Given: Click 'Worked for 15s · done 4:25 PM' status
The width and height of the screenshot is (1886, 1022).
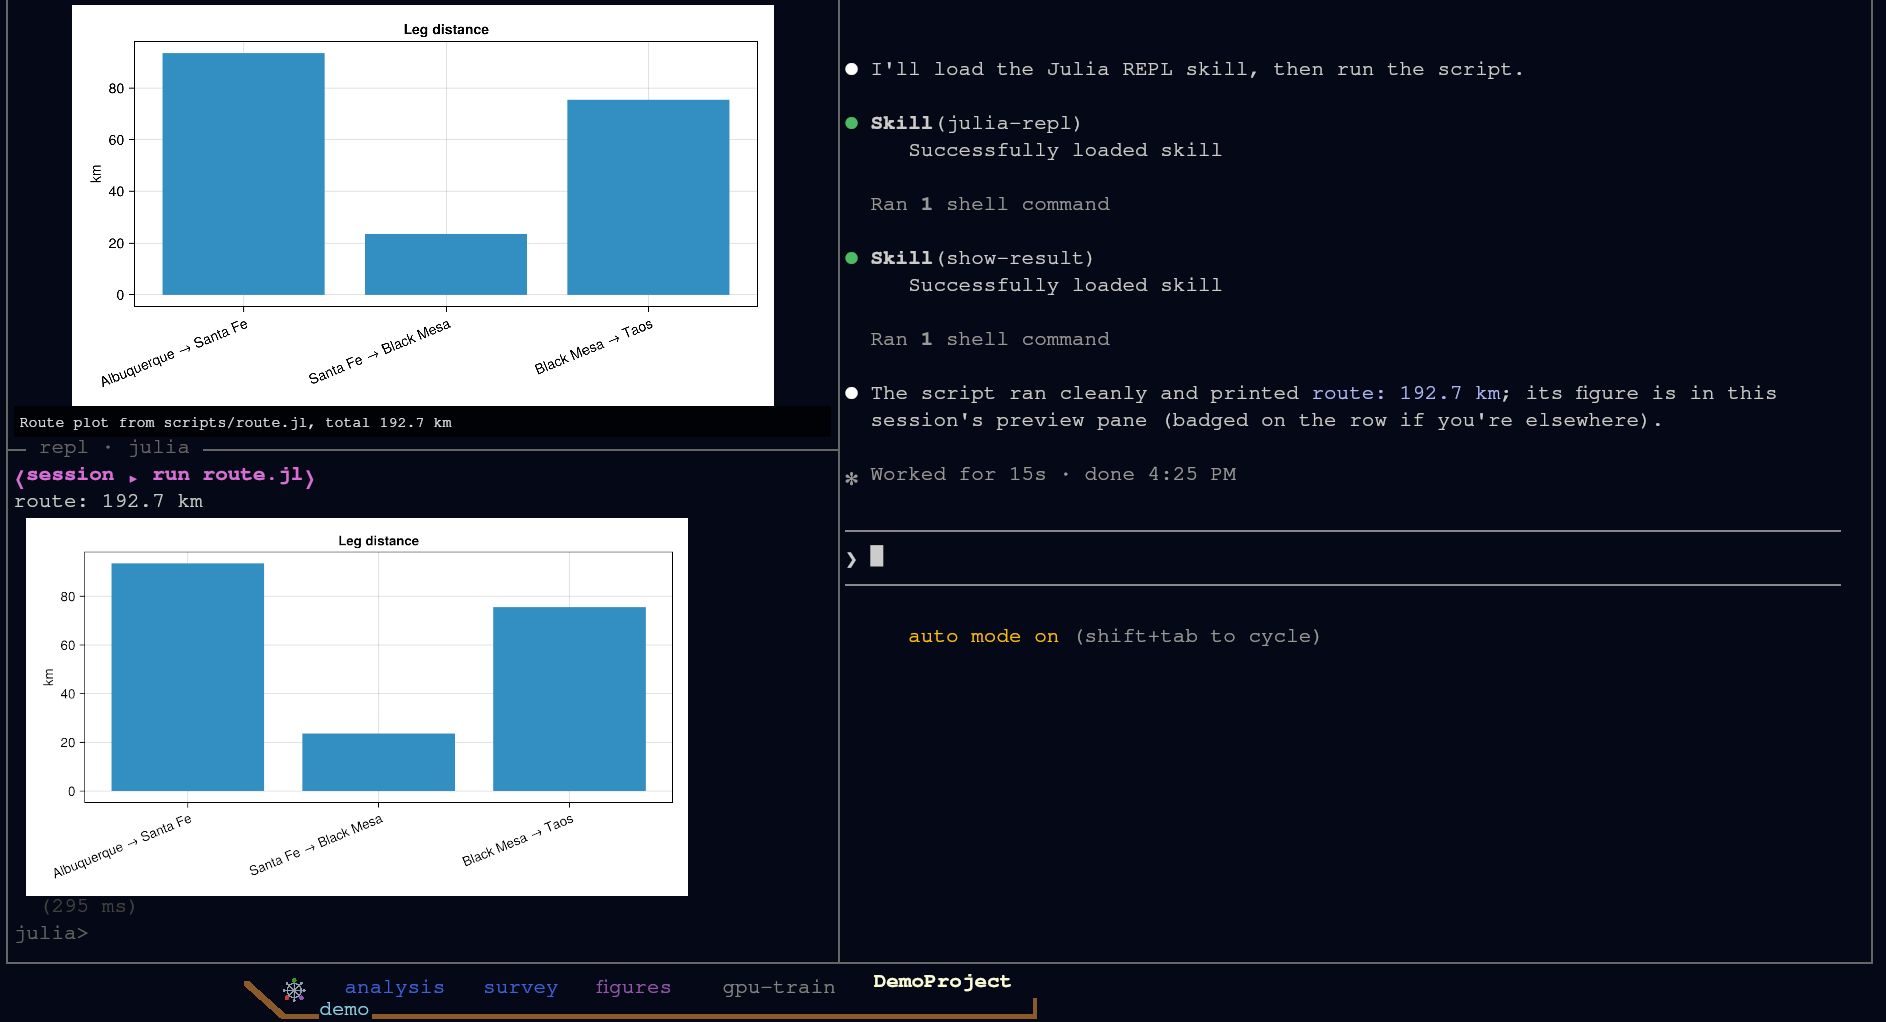Looking at the screenshot, I should (1053, 474).
